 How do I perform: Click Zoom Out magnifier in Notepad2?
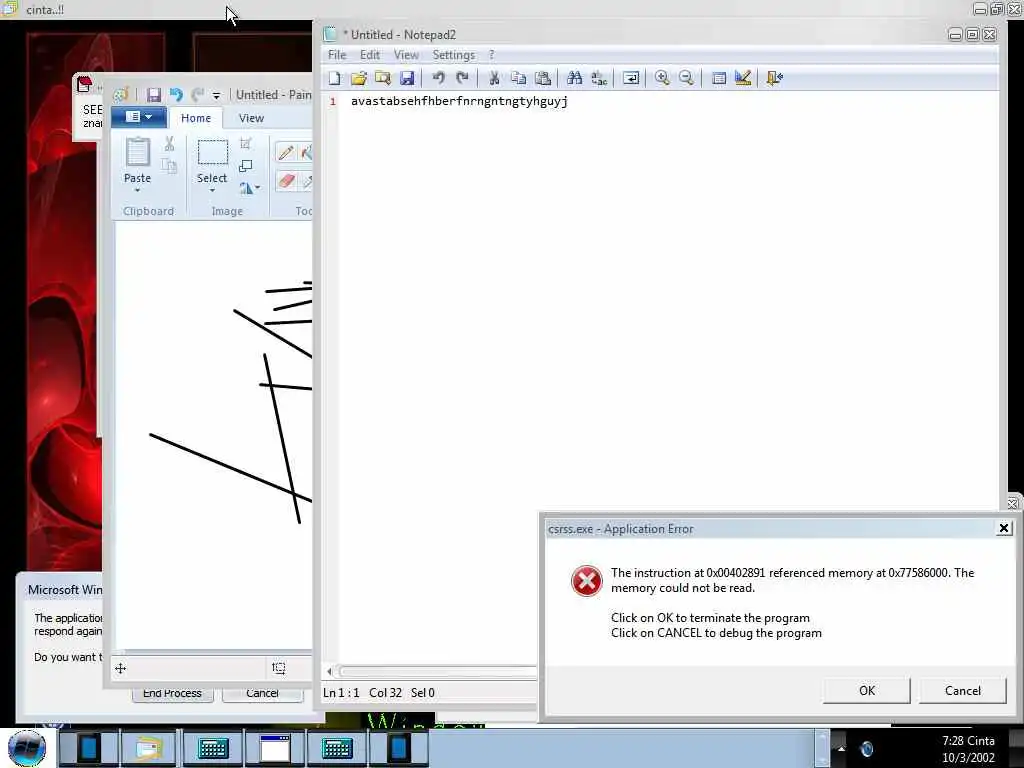pyautogui.click(x=686, y=78)
